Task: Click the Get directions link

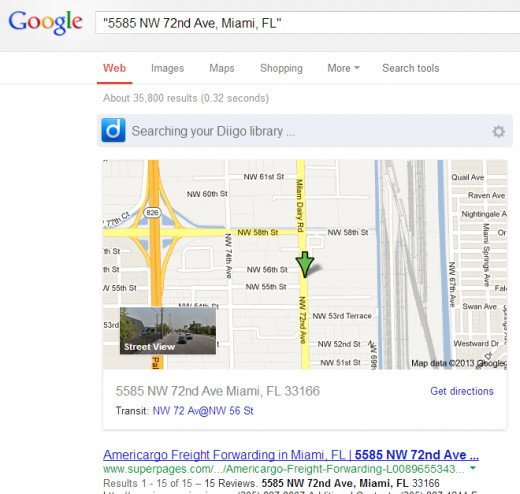Action: 462,391
